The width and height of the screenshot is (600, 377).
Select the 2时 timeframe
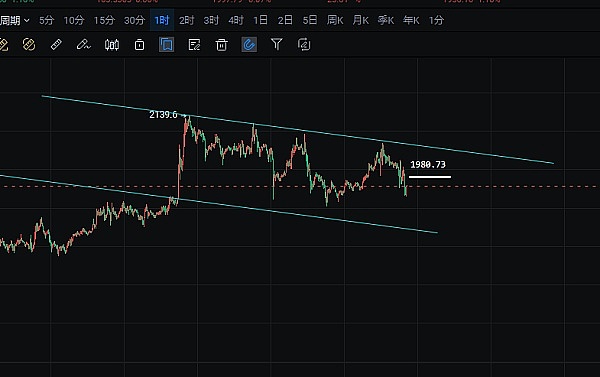187,20
